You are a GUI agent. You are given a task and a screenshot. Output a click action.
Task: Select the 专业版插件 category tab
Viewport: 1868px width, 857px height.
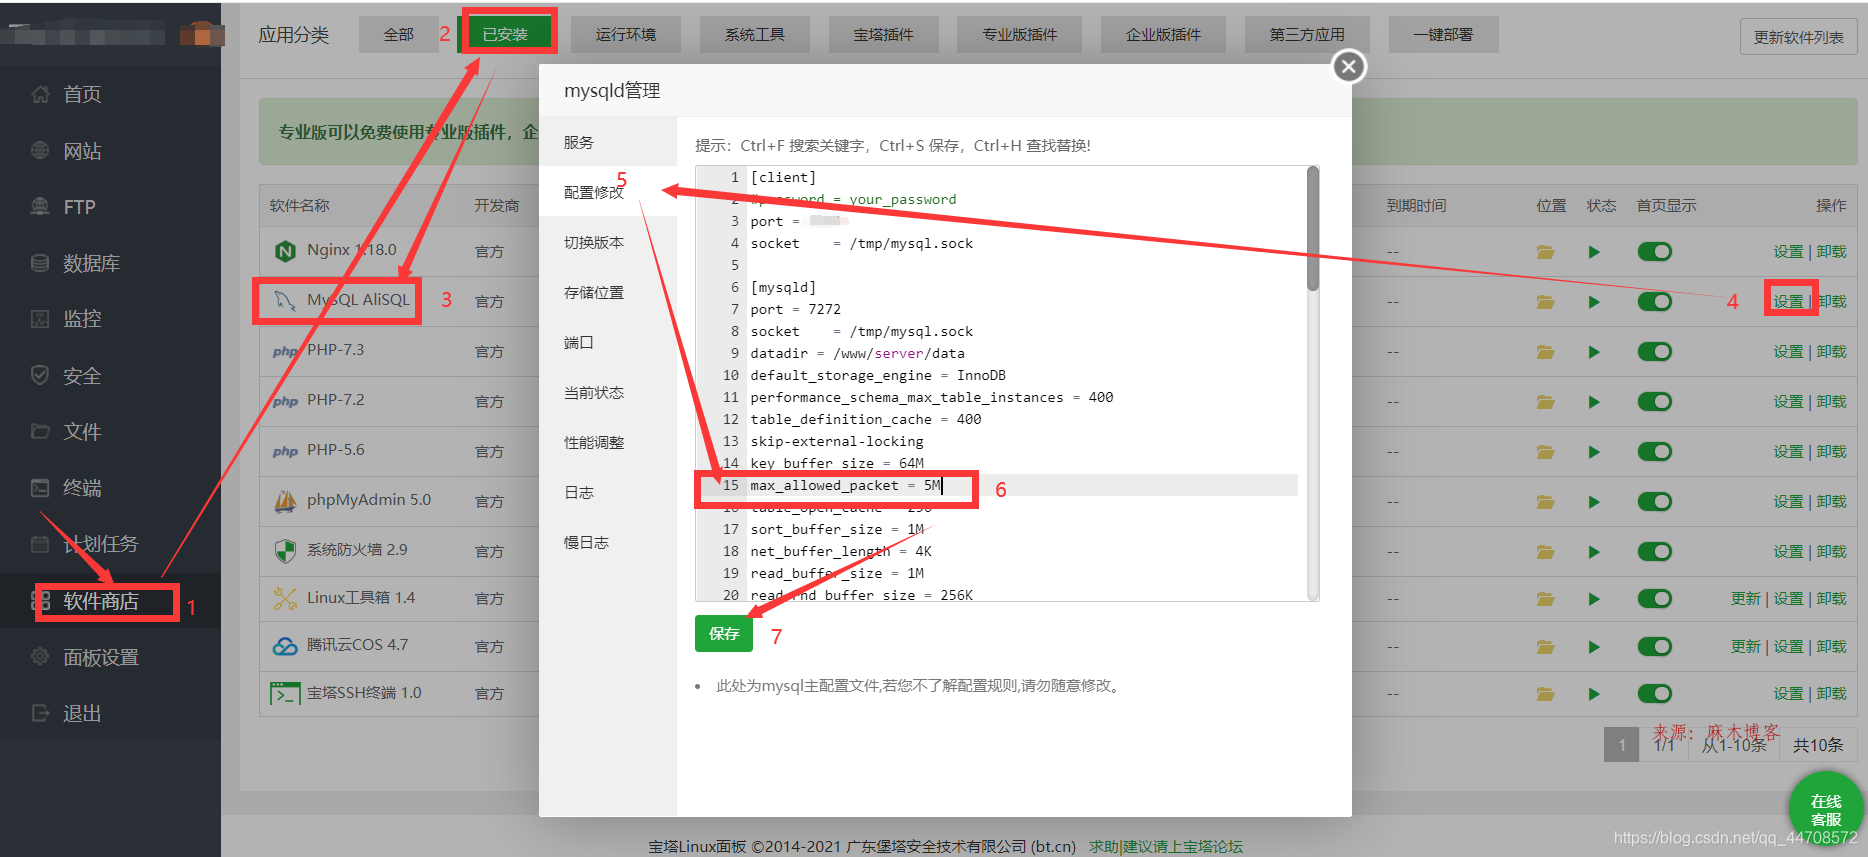pyautogui.click(x=1019, y=35)
